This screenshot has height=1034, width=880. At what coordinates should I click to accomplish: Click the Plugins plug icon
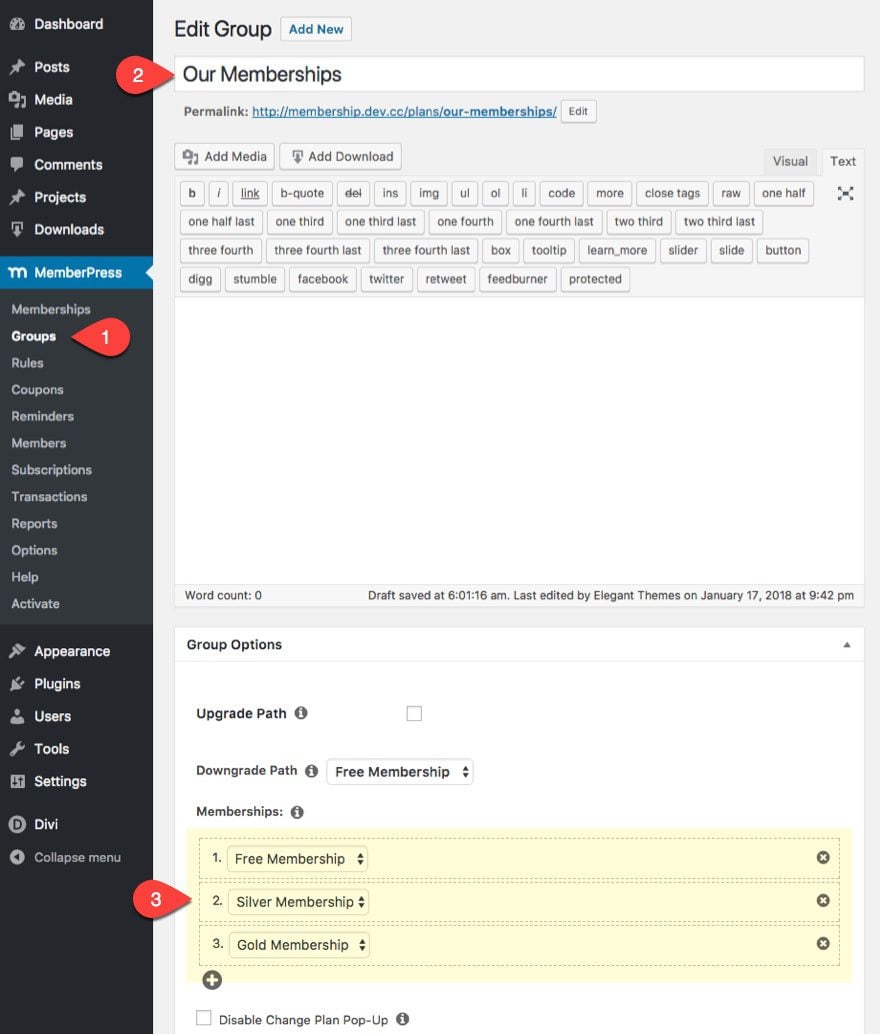[17, 683]
